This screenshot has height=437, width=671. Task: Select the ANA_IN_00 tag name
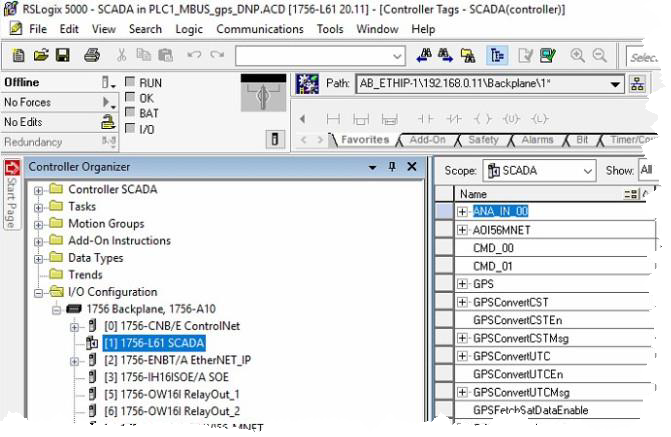point(500,211)
